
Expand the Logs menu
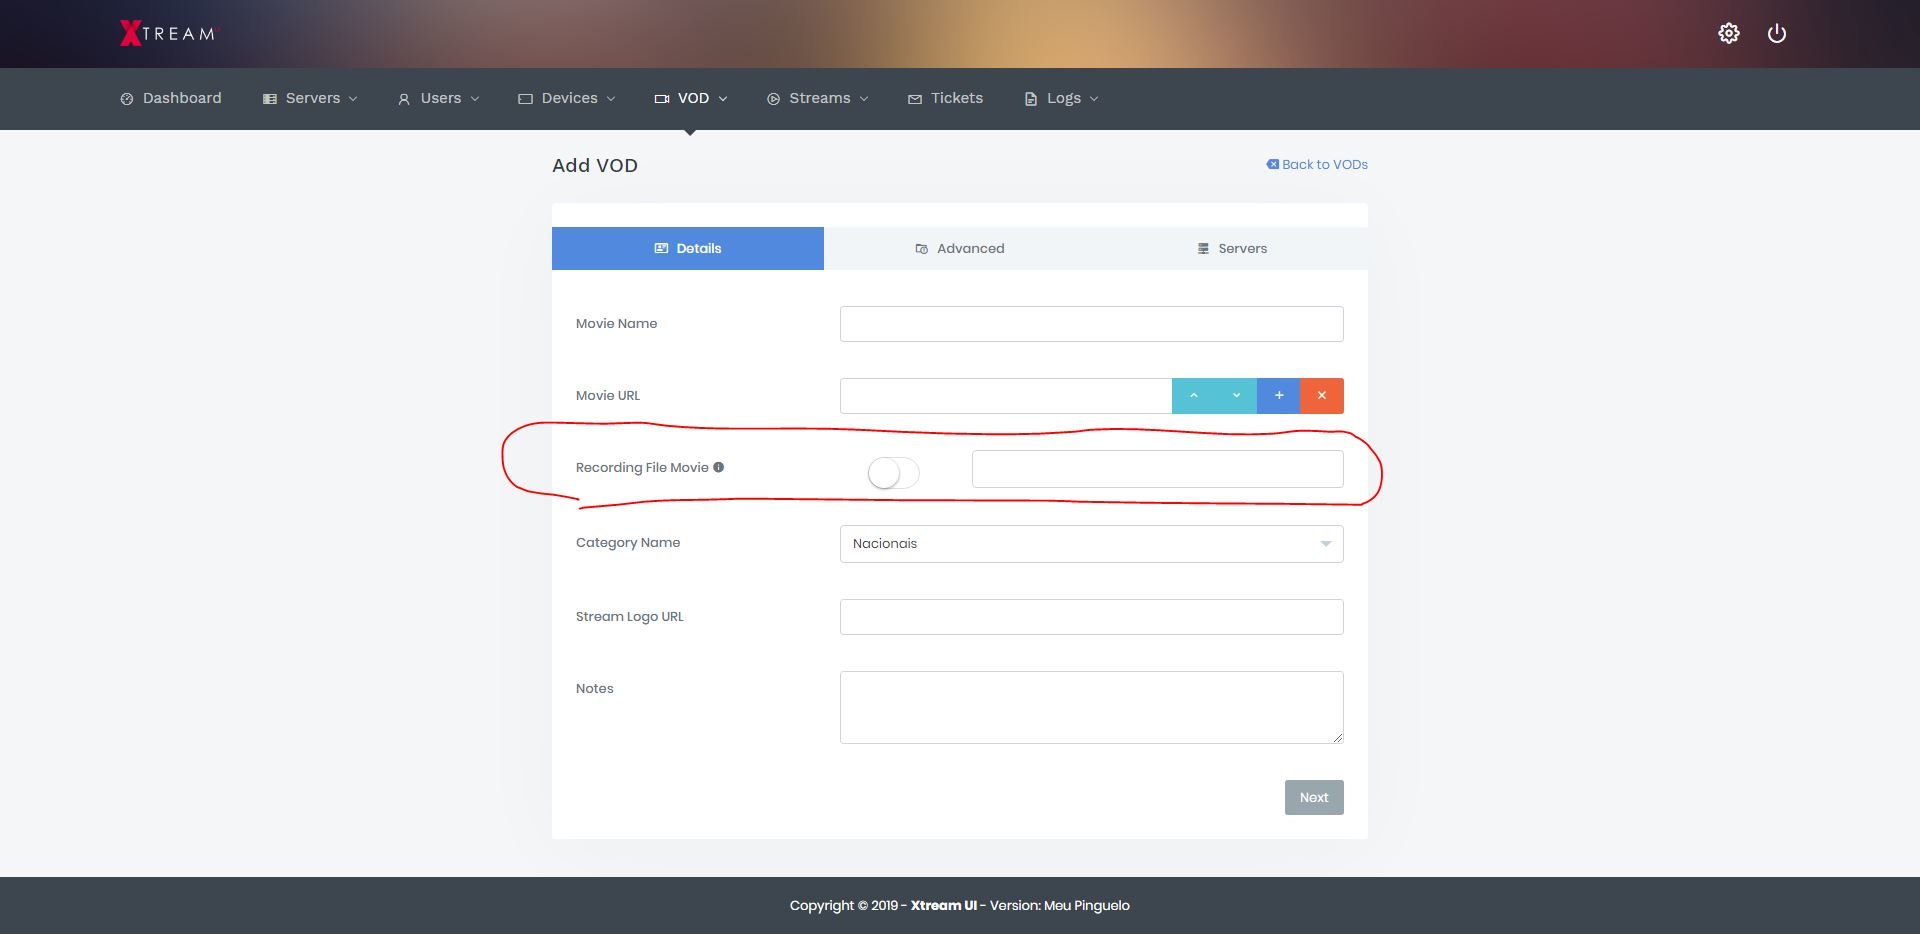[1062, 98]
